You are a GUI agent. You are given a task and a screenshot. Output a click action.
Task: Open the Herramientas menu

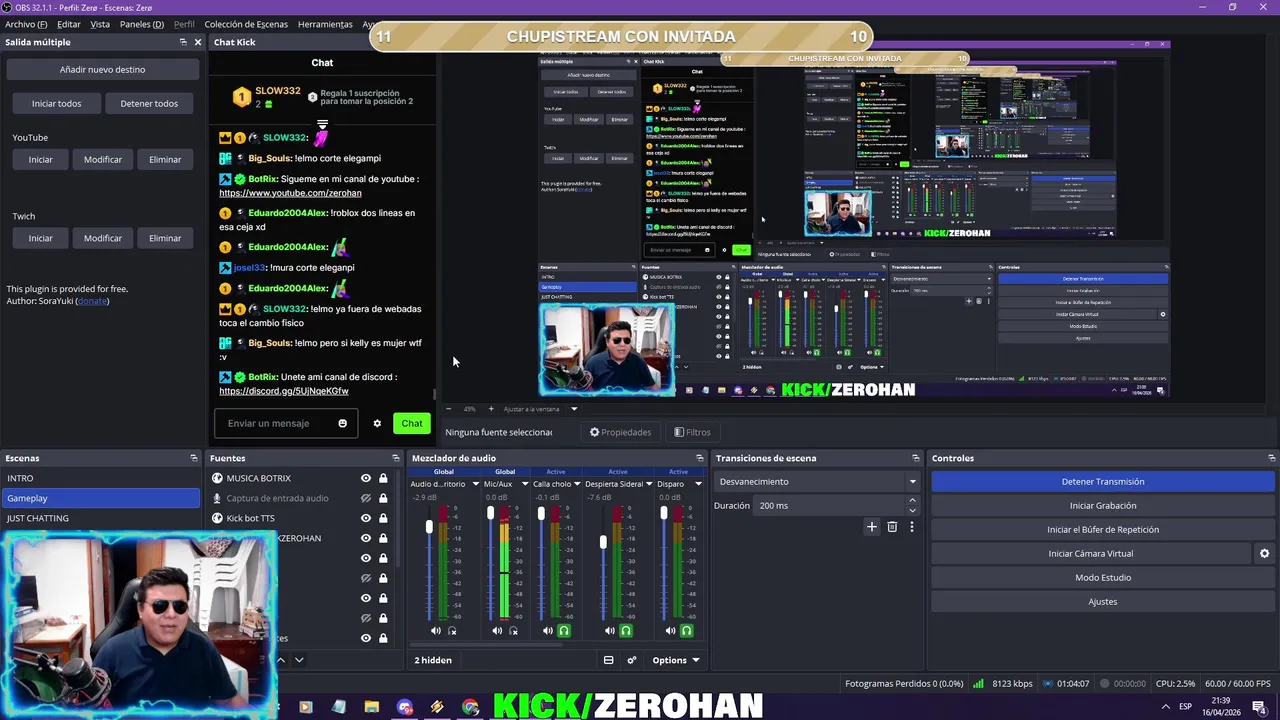(x=325, y=24)
